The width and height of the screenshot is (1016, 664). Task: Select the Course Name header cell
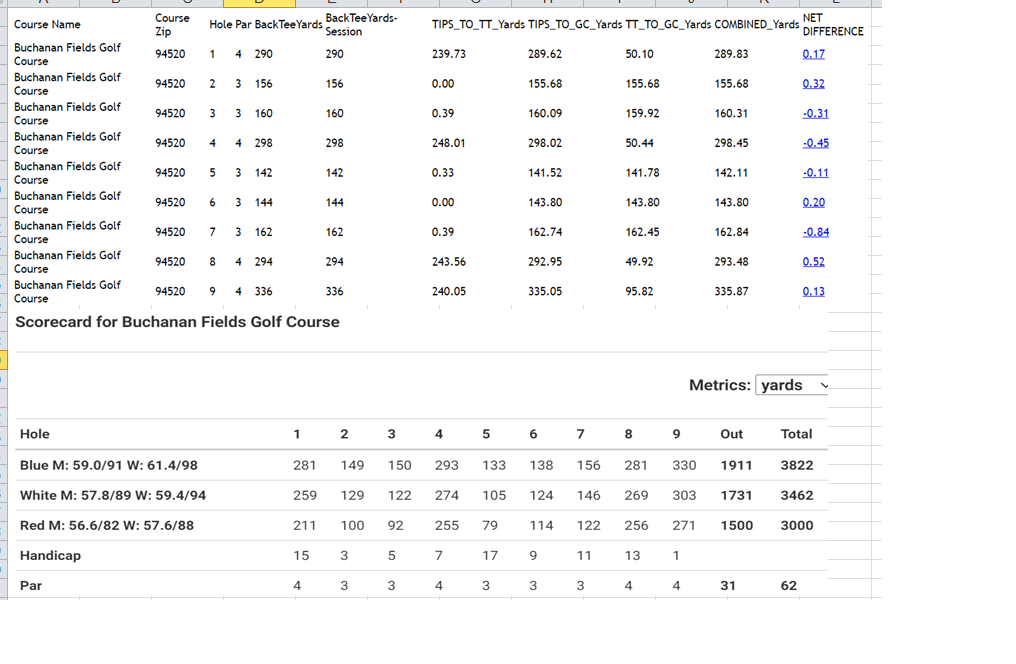[x=47, y=25]
